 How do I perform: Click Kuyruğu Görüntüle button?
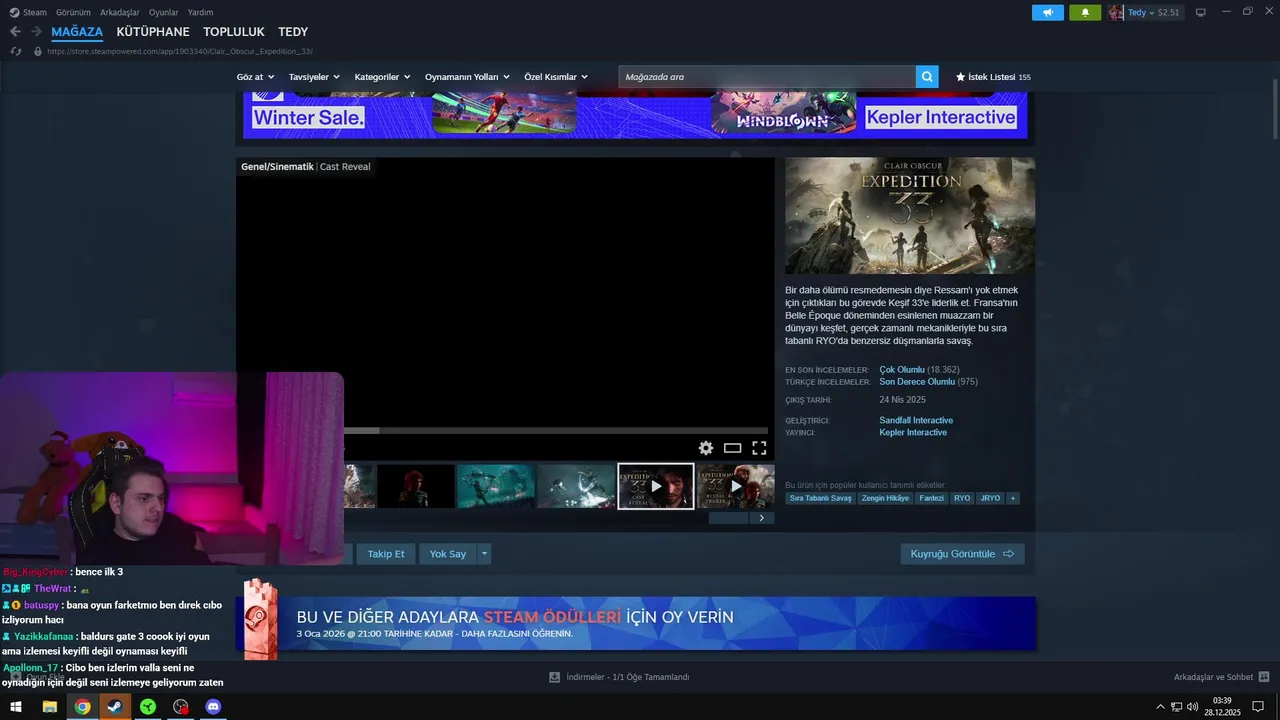click(x=962, y=554)
